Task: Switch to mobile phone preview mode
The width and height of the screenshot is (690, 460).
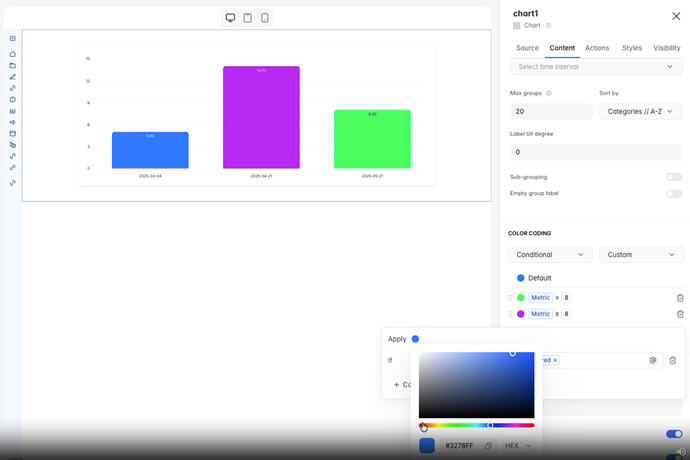Action: tap(264, 18)
